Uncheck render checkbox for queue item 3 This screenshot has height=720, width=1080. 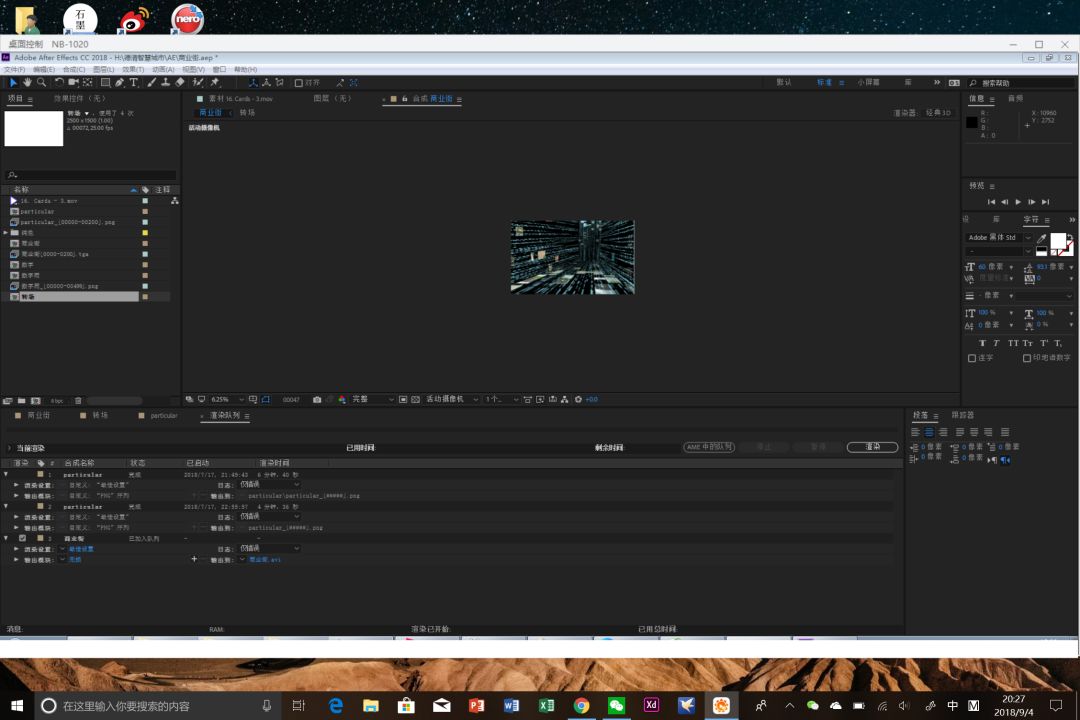(23, 538)
